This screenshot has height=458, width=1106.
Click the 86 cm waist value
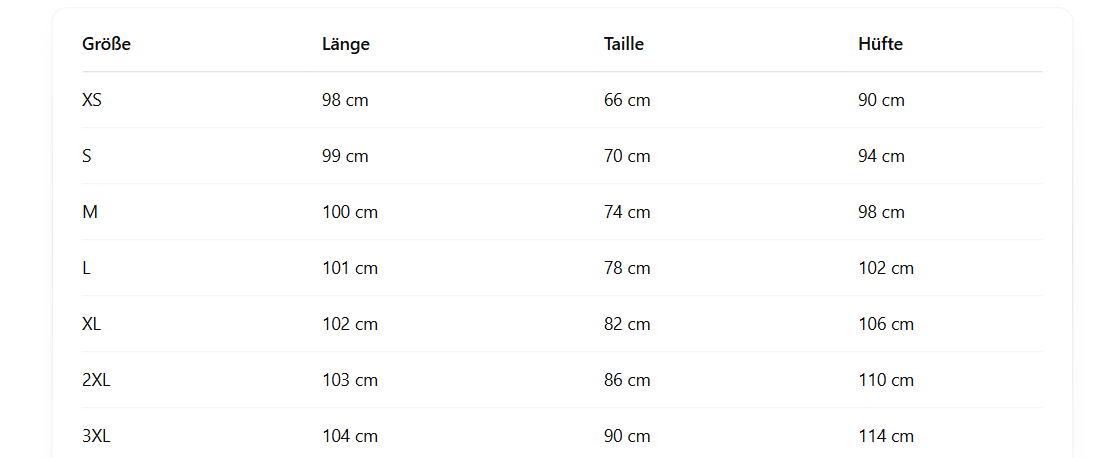(627, 380)
